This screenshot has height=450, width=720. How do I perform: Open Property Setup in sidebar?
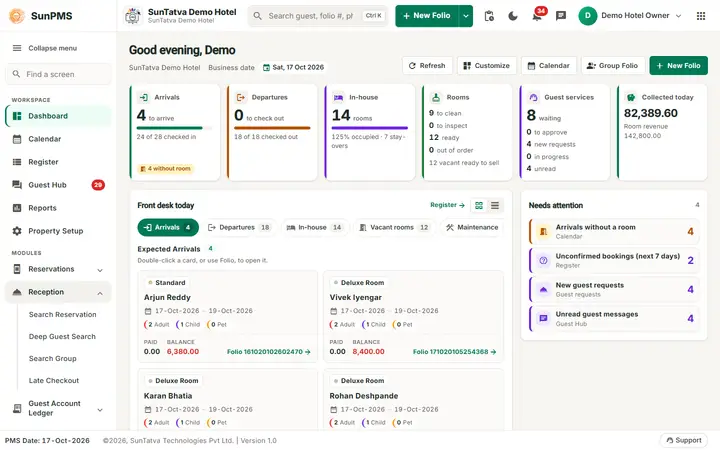click(x=58, y=231)
